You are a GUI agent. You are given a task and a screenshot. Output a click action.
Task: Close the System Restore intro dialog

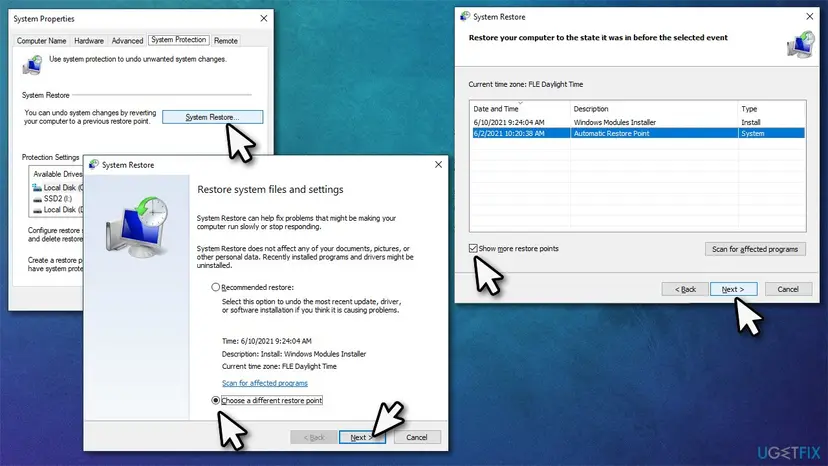(438, 164)
